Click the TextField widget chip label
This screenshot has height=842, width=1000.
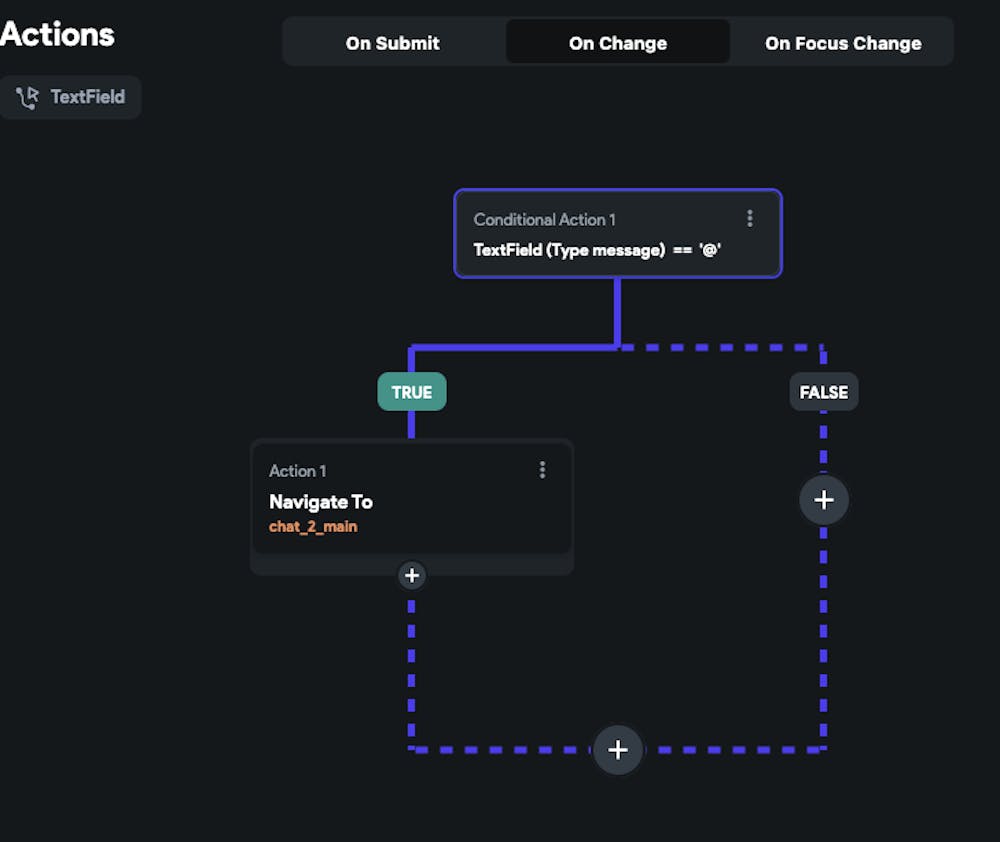click(x=88, y=97)
